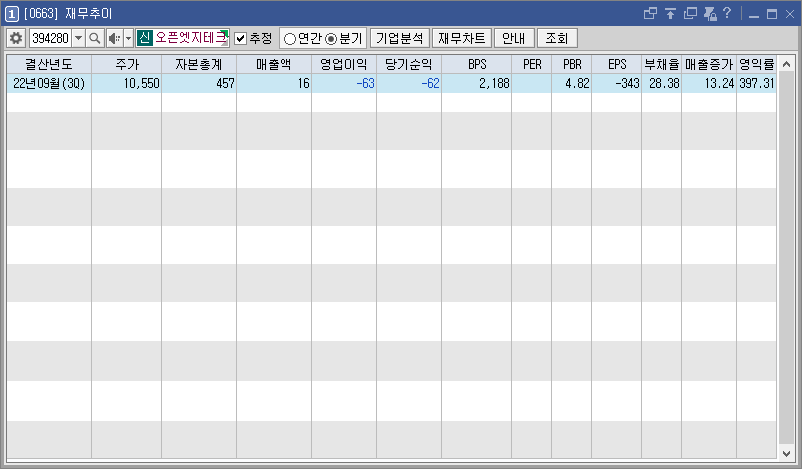Click the PER column header
This screenshot has height=469, width=802.
coord(532,64)
